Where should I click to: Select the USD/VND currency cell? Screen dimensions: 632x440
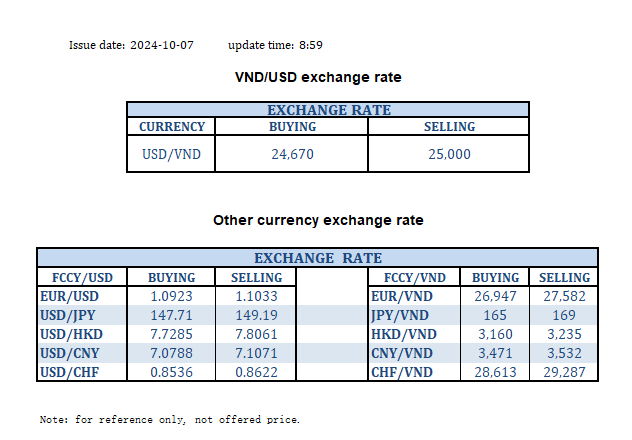[x=171, y=154]
